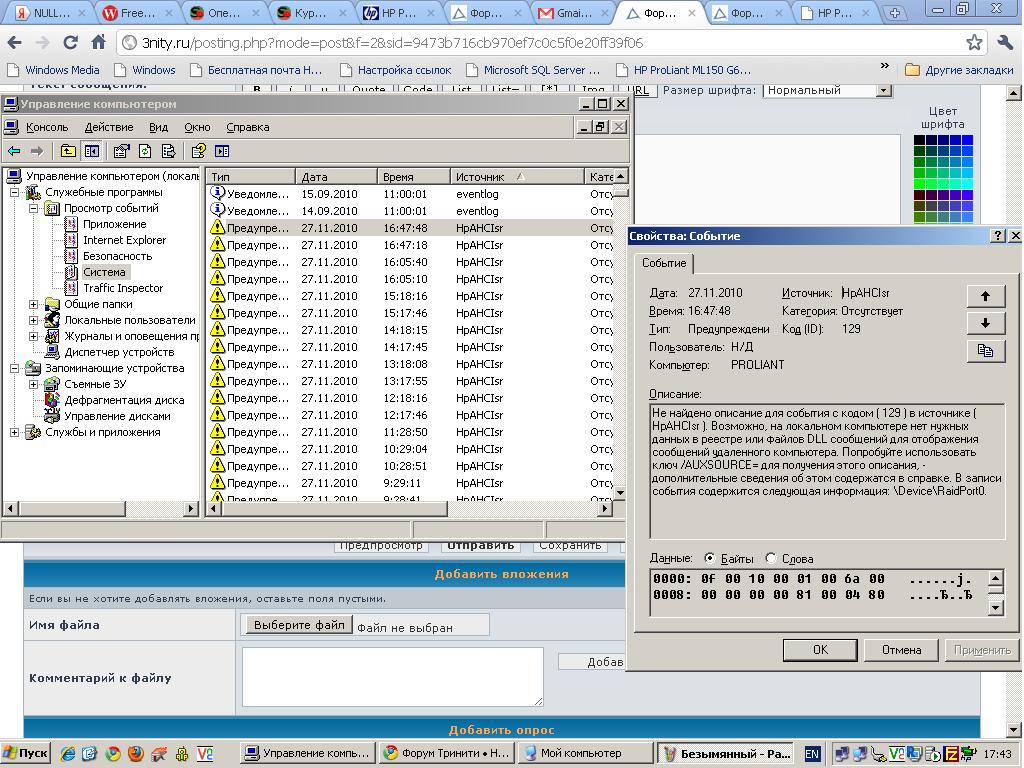The height and width of the screenshot is (768, 1024).
Task: Expand the Общие папки tree node
Action: tap(33, 304)
